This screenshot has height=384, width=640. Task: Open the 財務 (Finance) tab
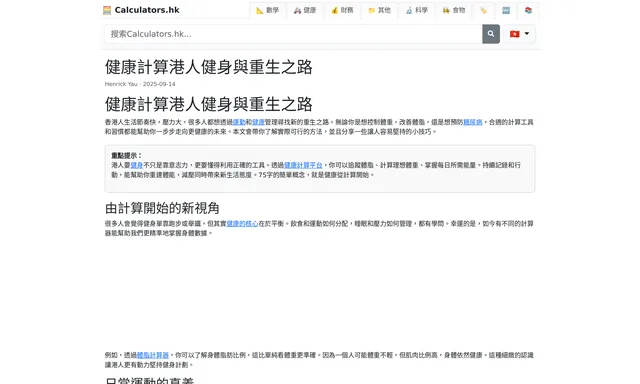[342, 10]
